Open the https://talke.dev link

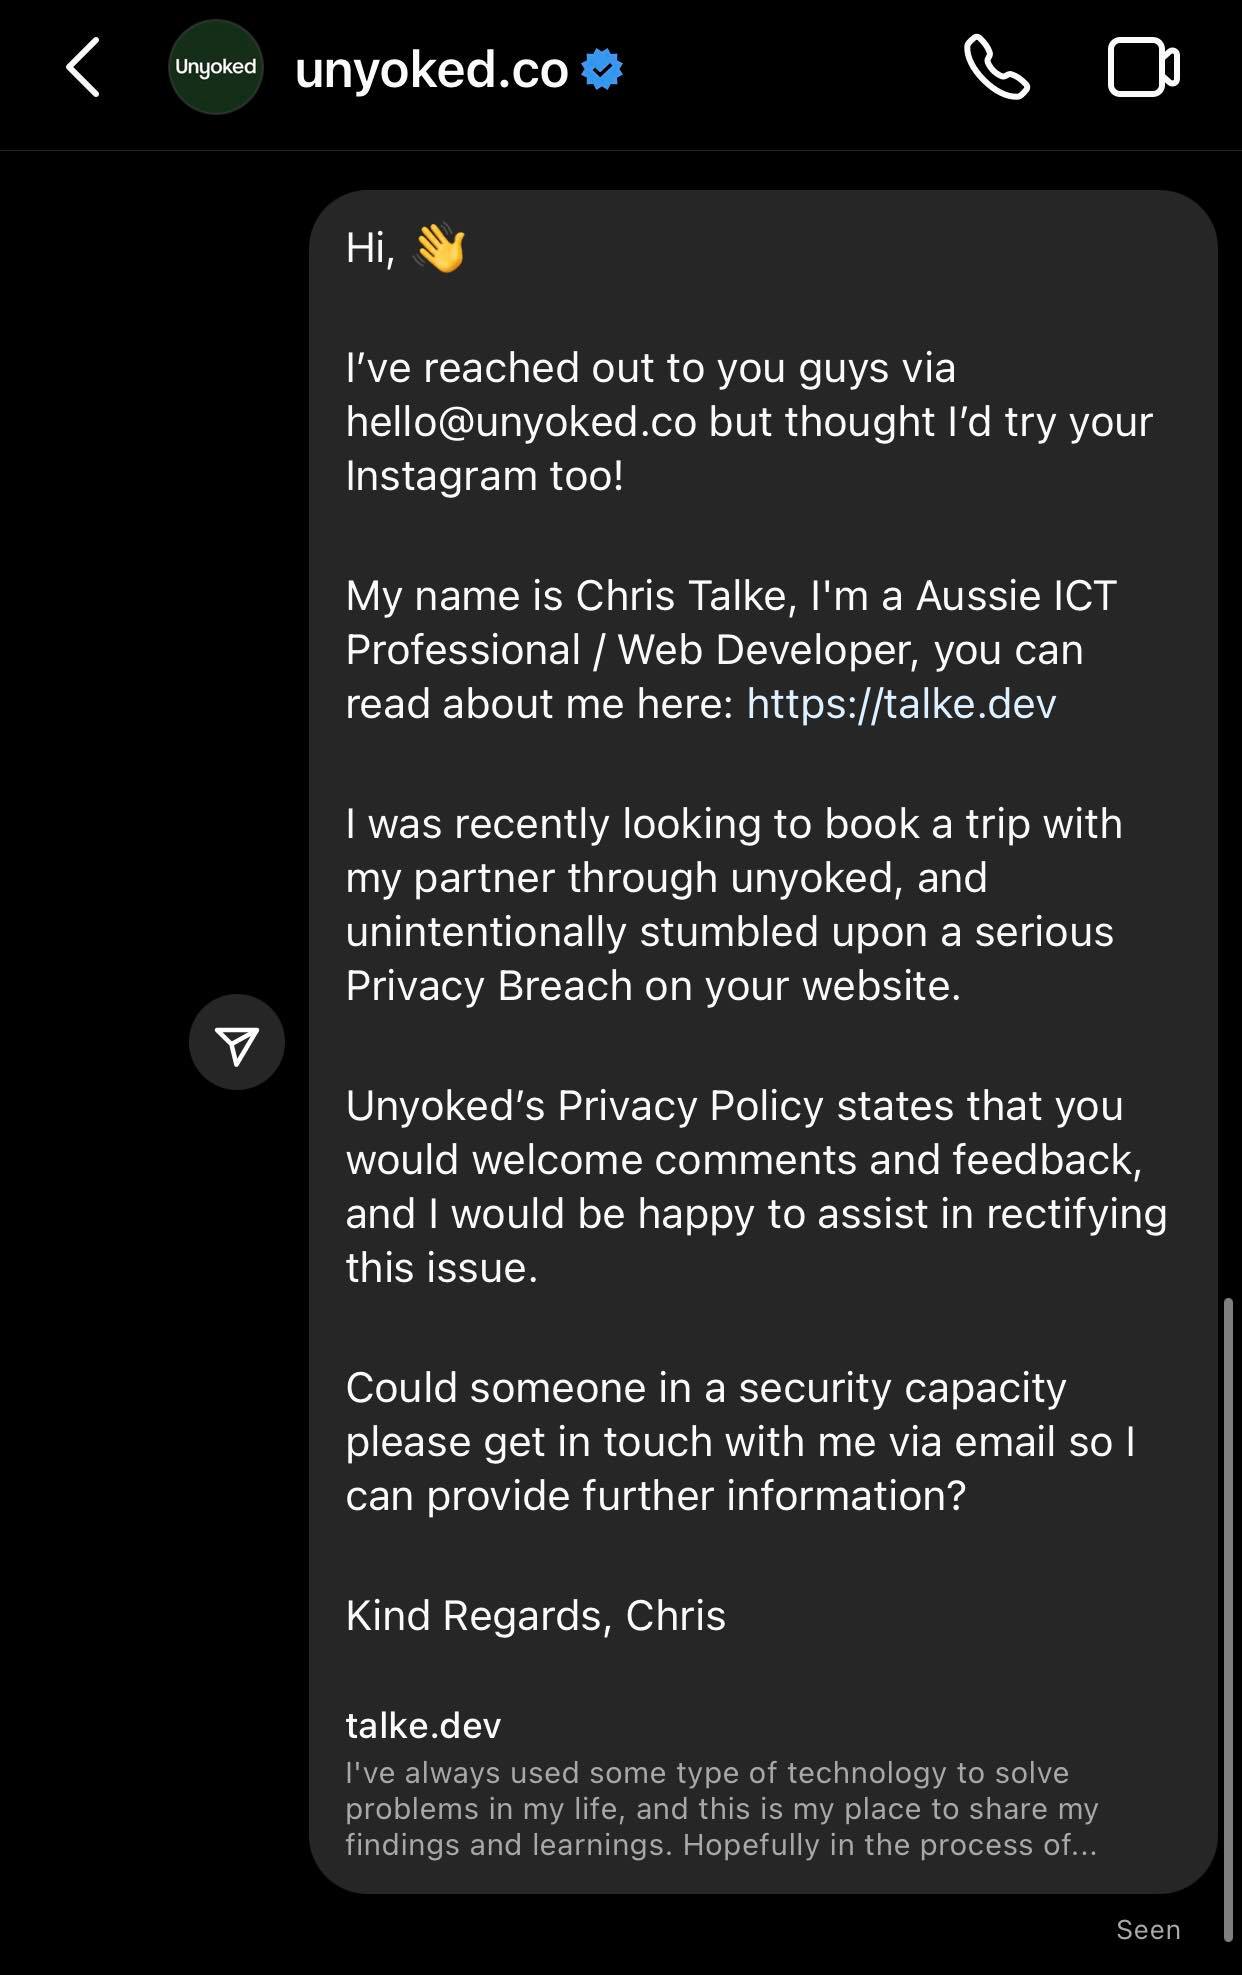(901, 704)
